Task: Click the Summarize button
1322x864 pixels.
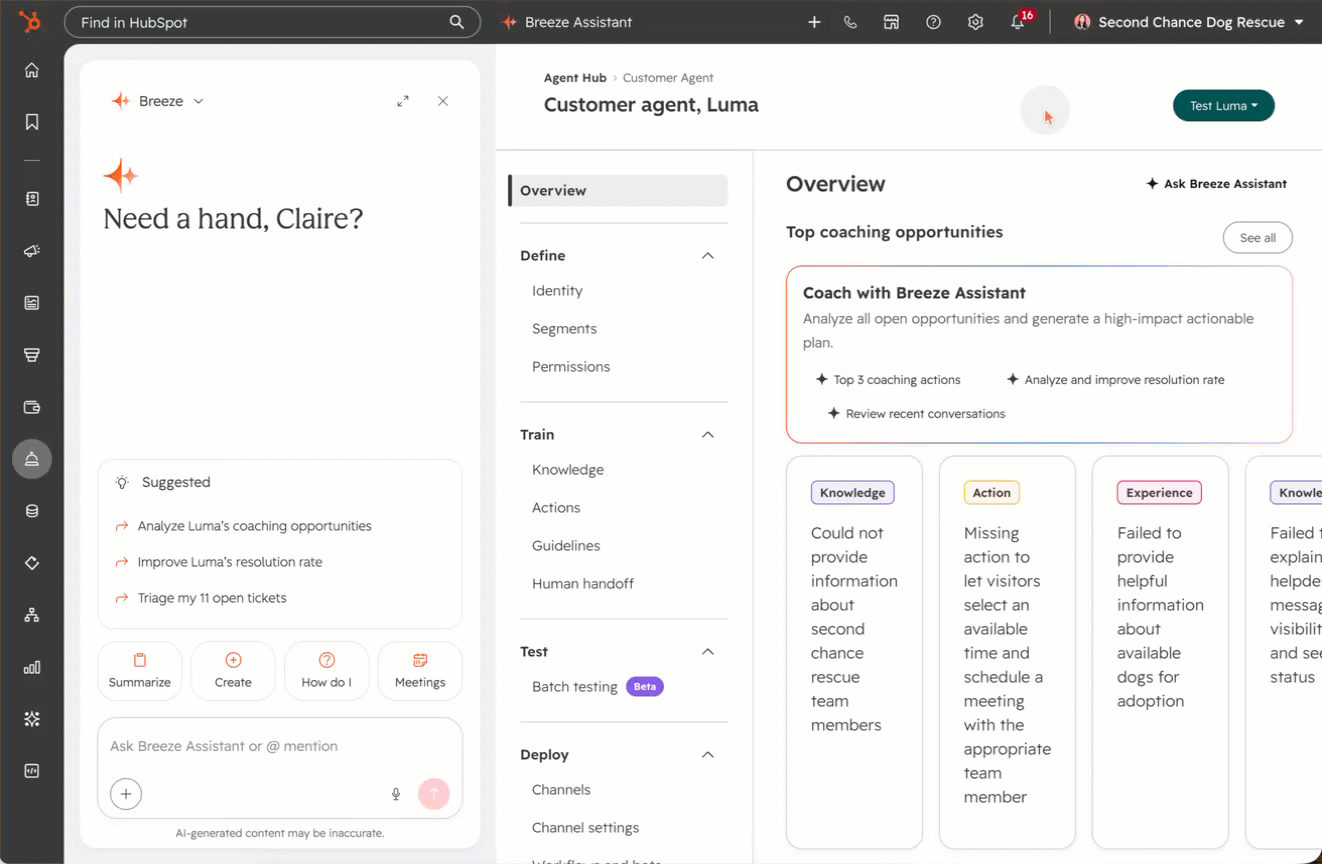Action: 140,670
